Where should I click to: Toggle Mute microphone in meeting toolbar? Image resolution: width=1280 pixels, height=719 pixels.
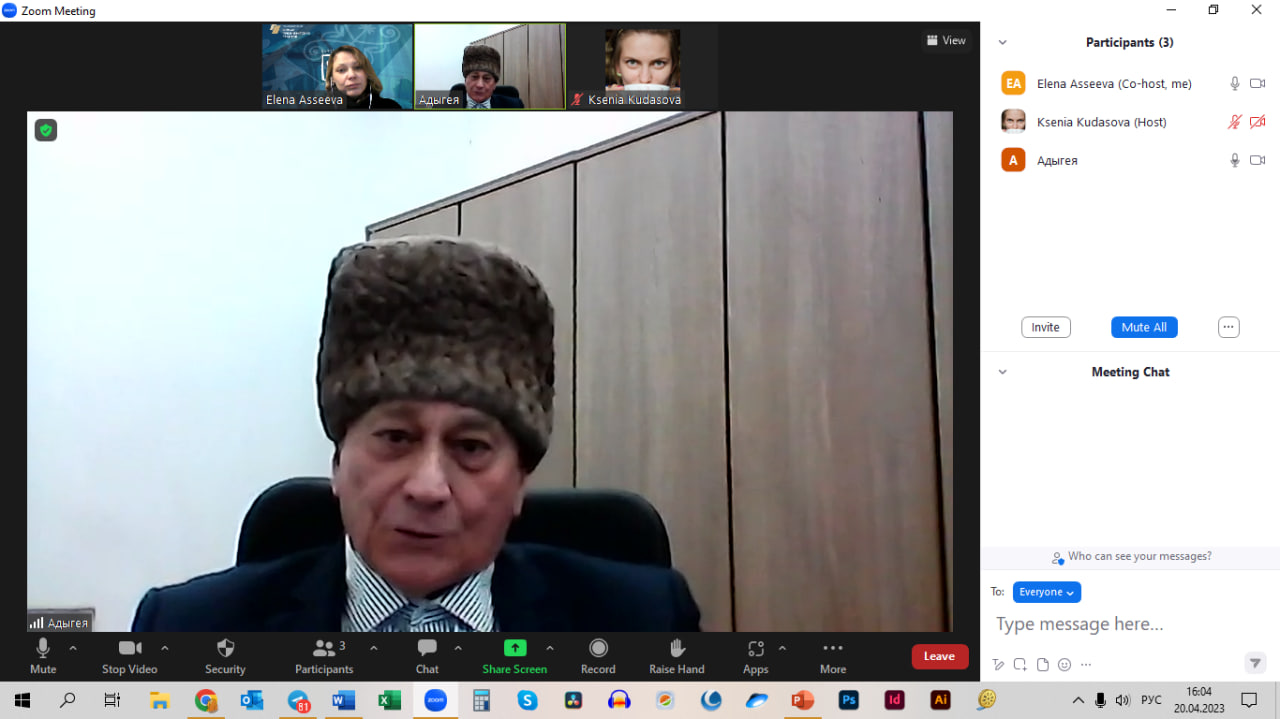click(x=43, y=649)
